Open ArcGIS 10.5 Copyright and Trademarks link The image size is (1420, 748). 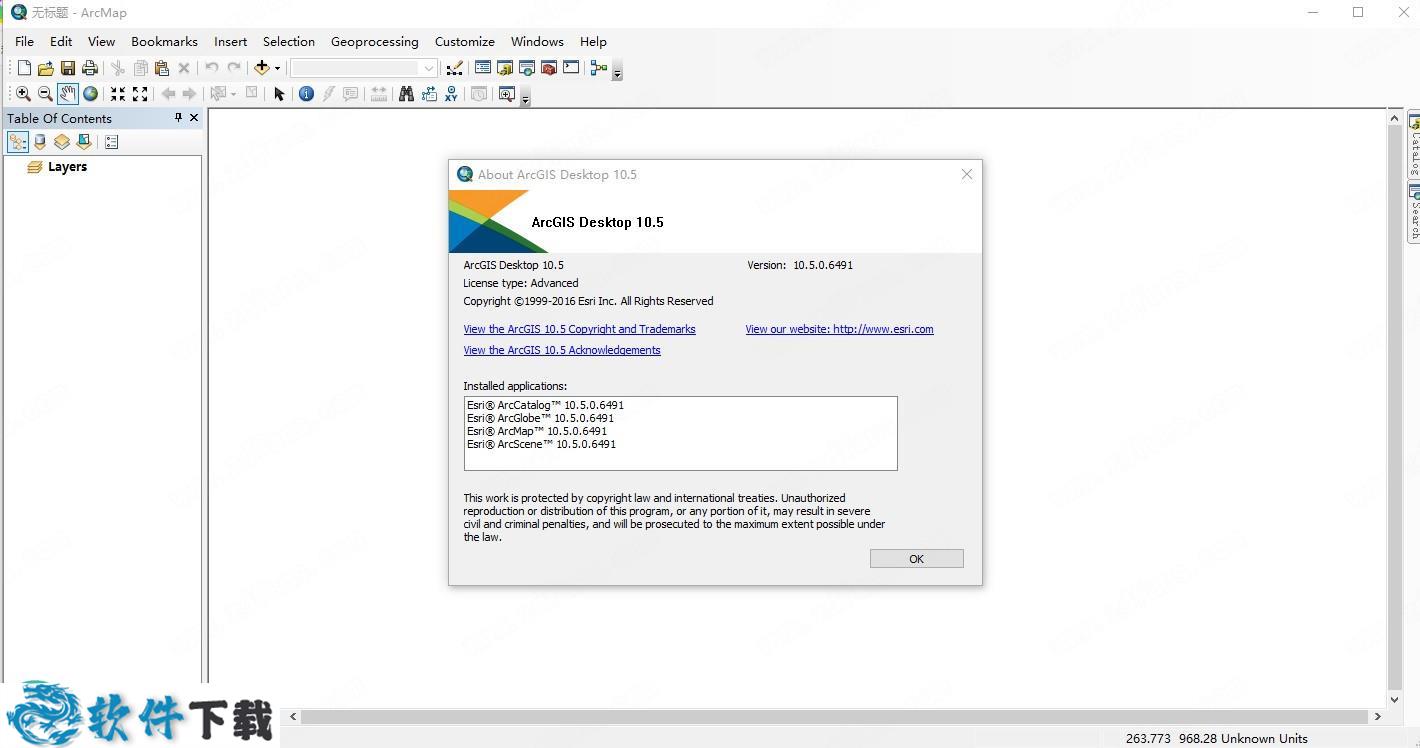pyautogui.click(x=579, y=329)
